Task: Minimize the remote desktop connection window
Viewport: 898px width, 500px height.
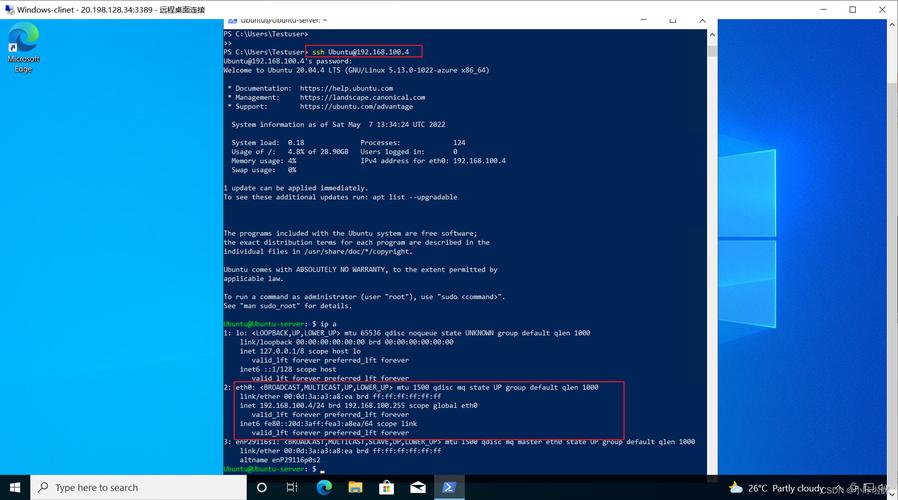Action: (x=823, y=10)
